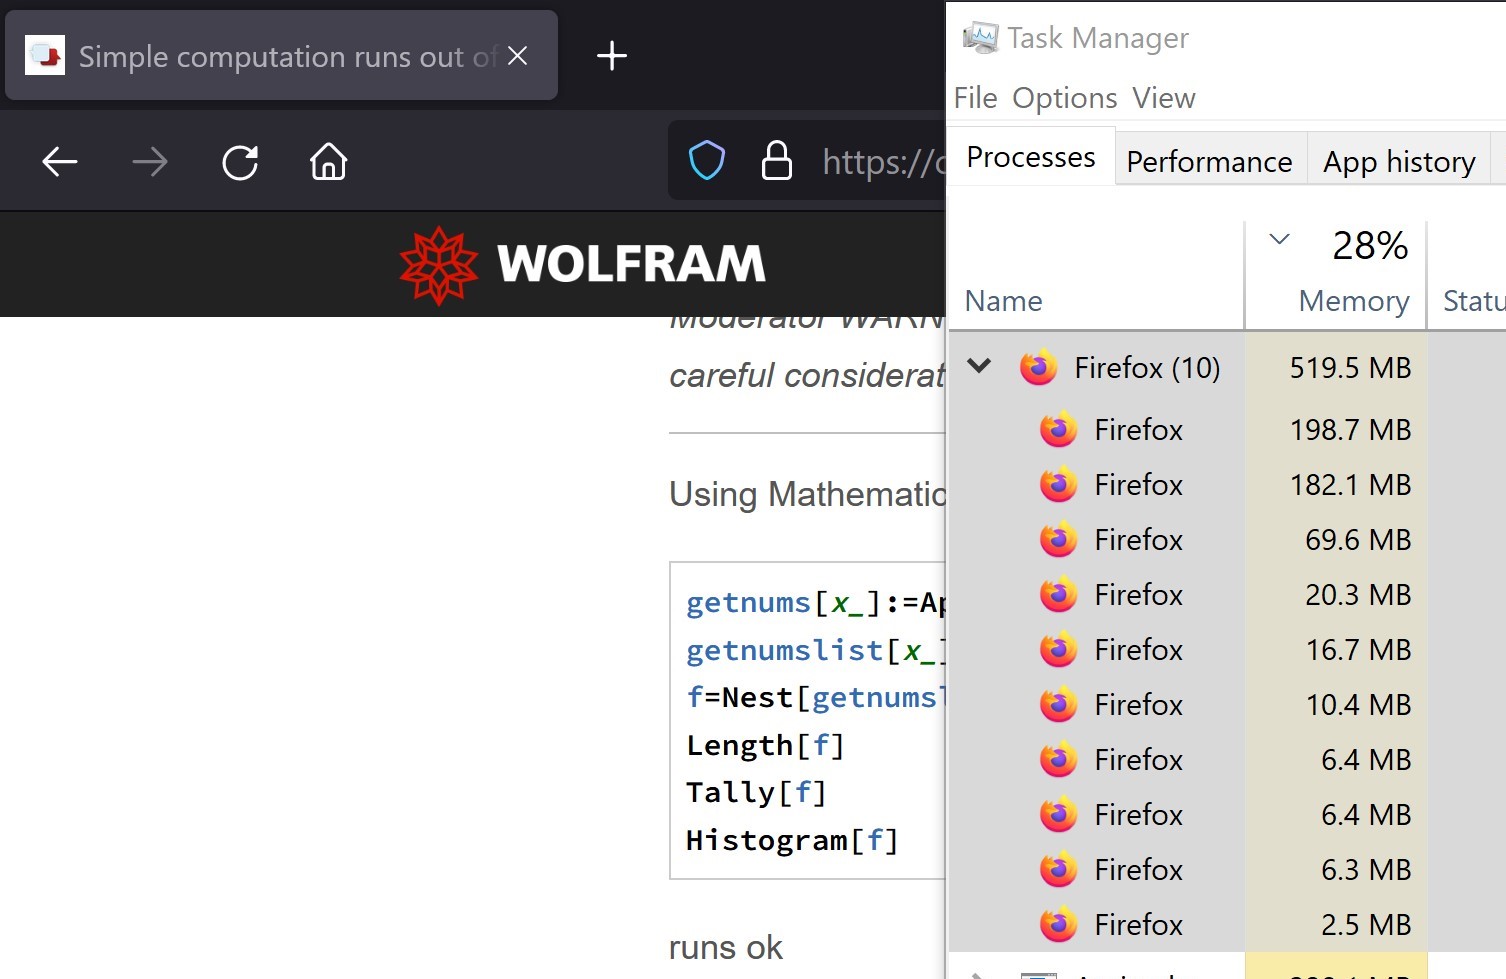Click the 'Using Mathematic' paragraph text
The height and width of the screenshot is (979, 1506).
point(807,494)
